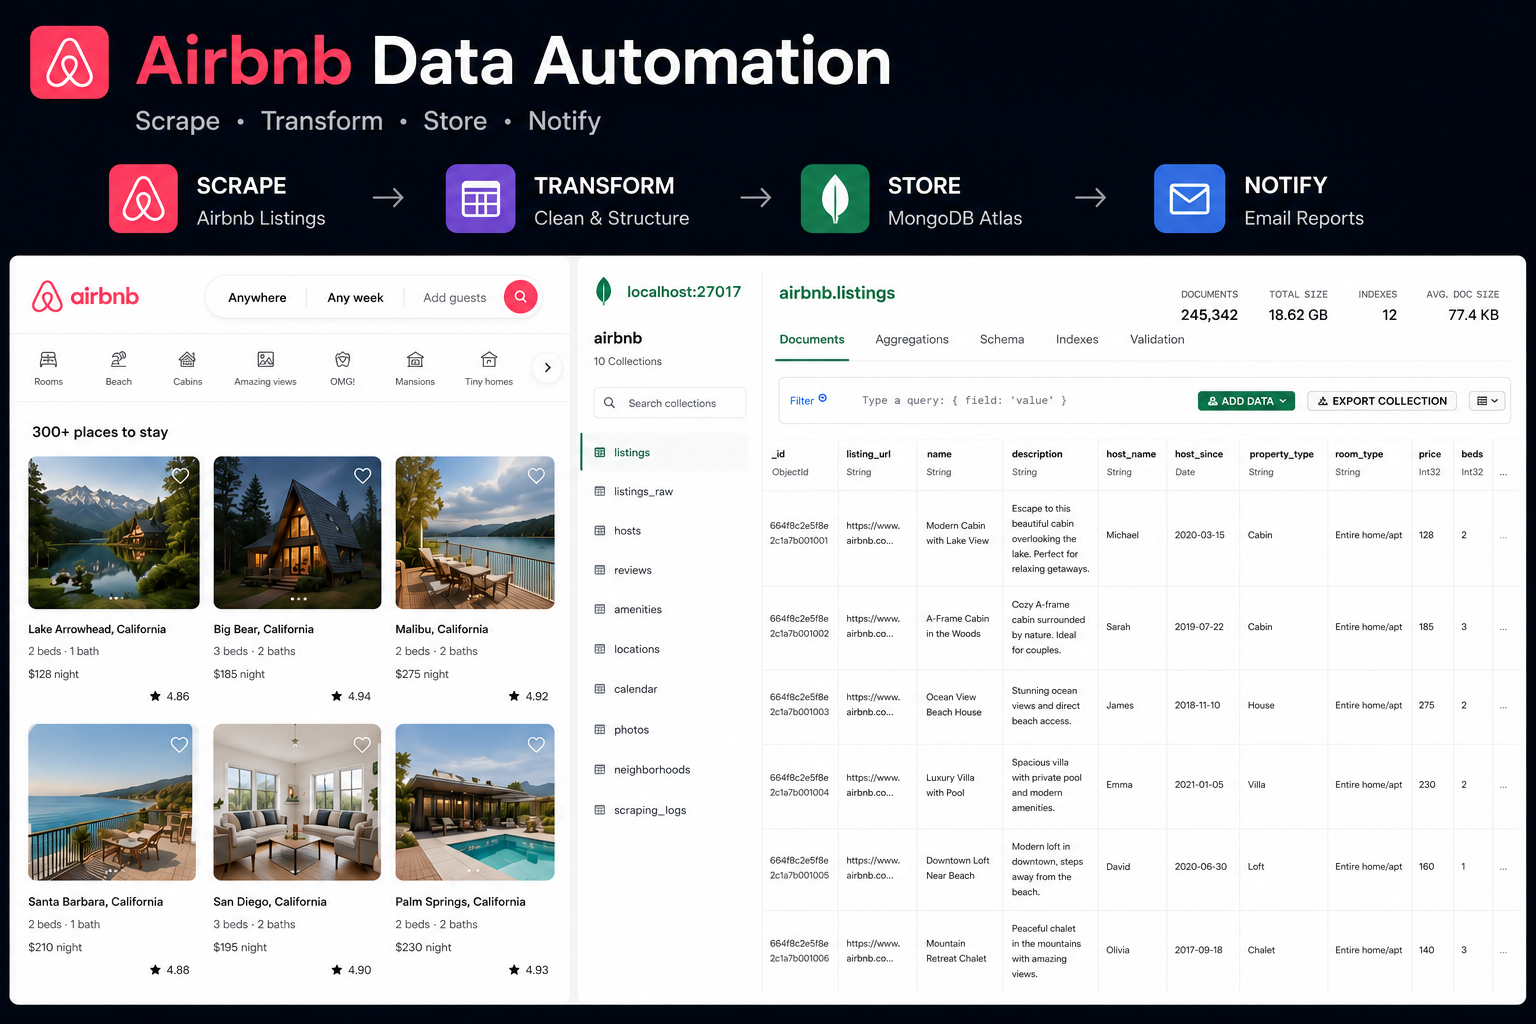Open the Santa Barbara balcony photo

[x=112, y=802]
